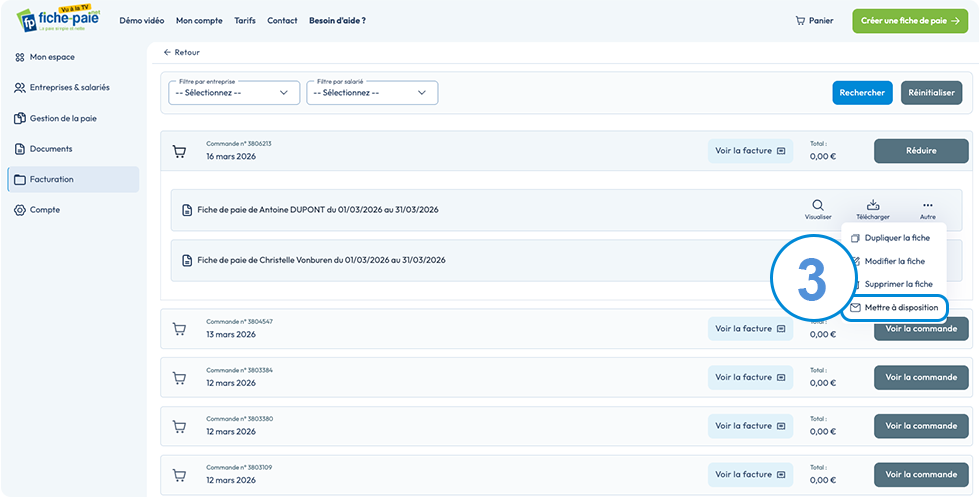Click cart icon of order 3803109
980x500 pixels.
(x=179, y=476)
